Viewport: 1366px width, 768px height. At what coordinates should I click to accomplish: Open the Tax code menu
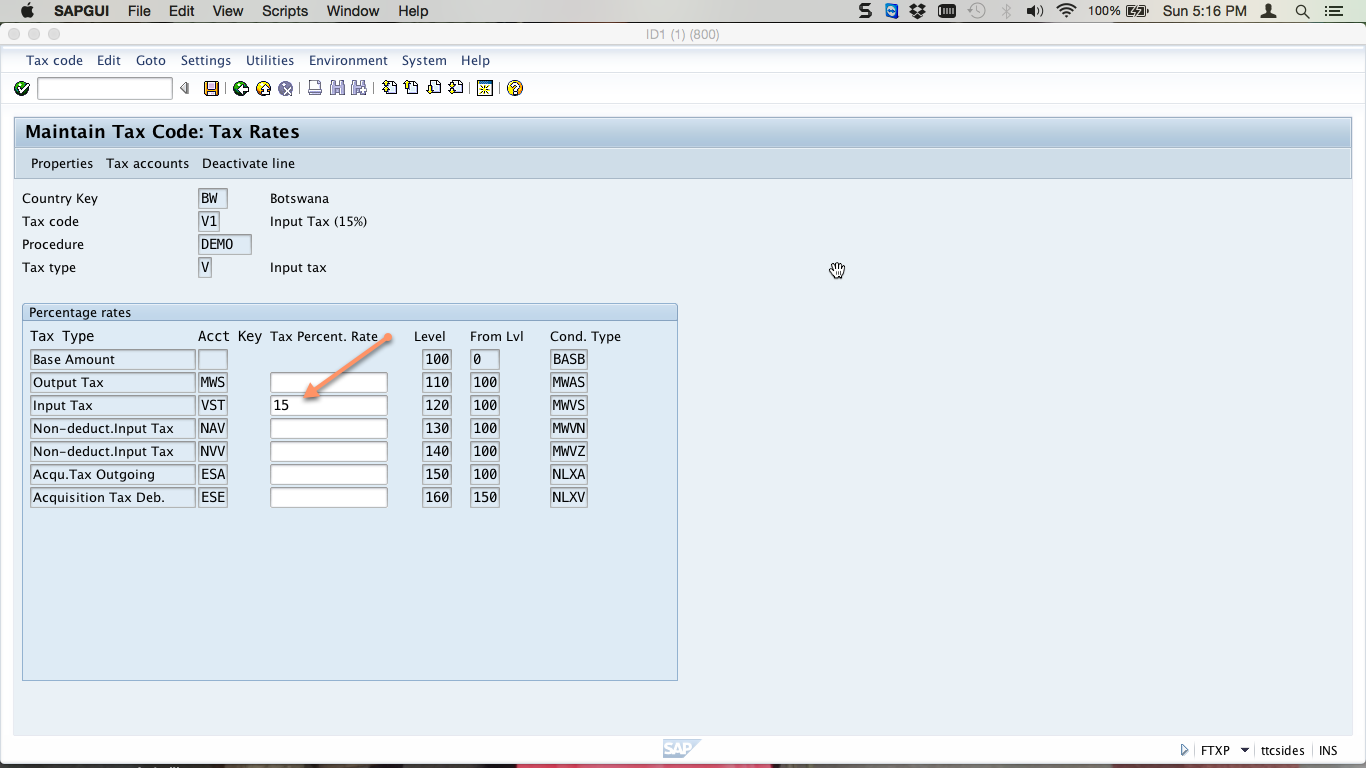54,60
